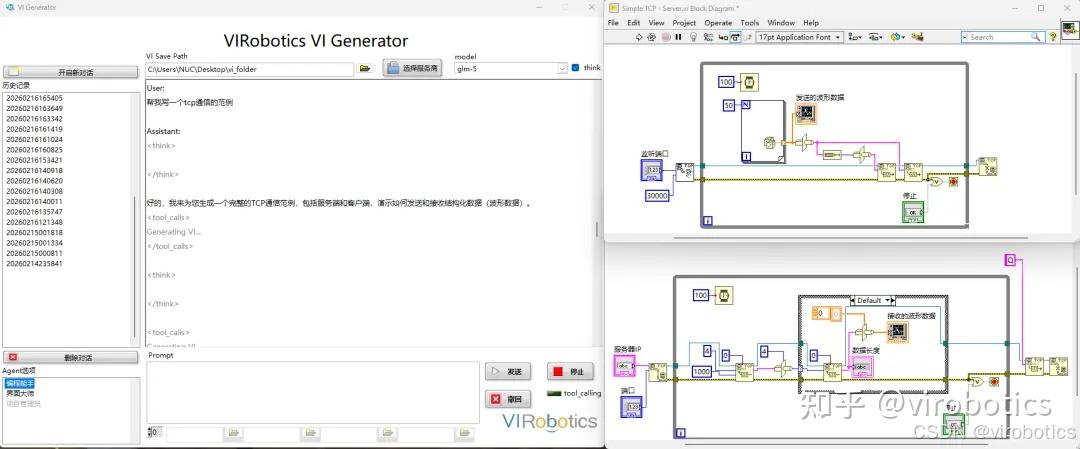This screenshot has width=1080, height=449.
Task: Click the Abort Execution toolbar button
Action: pyautogui.click(x=666, y=37)
